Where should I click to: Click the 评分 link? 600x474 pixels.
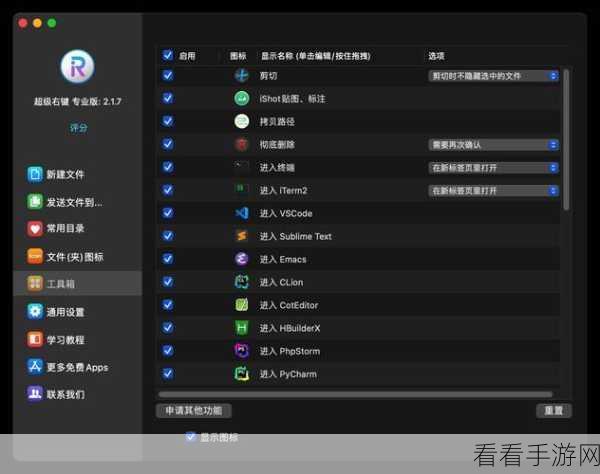(78, 128)
